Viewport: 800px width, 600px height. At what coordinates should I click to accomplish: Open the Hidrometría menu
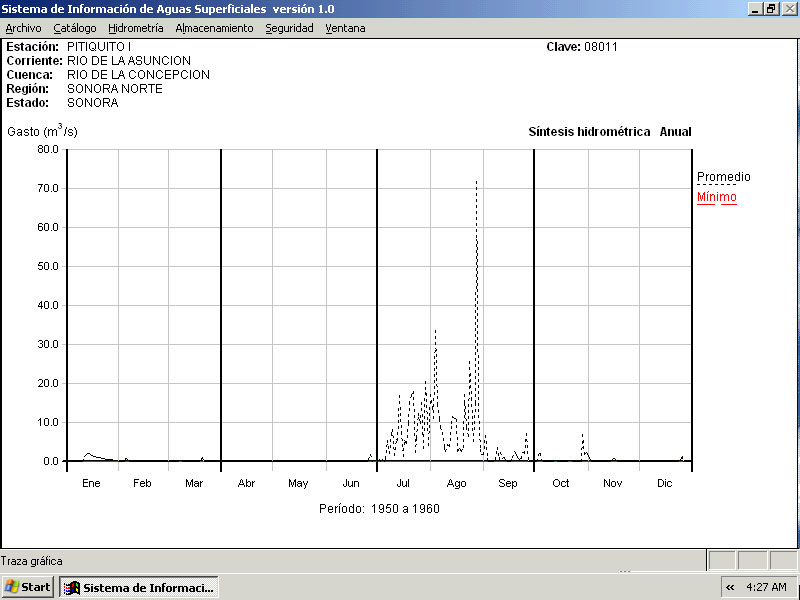[135, 28]
